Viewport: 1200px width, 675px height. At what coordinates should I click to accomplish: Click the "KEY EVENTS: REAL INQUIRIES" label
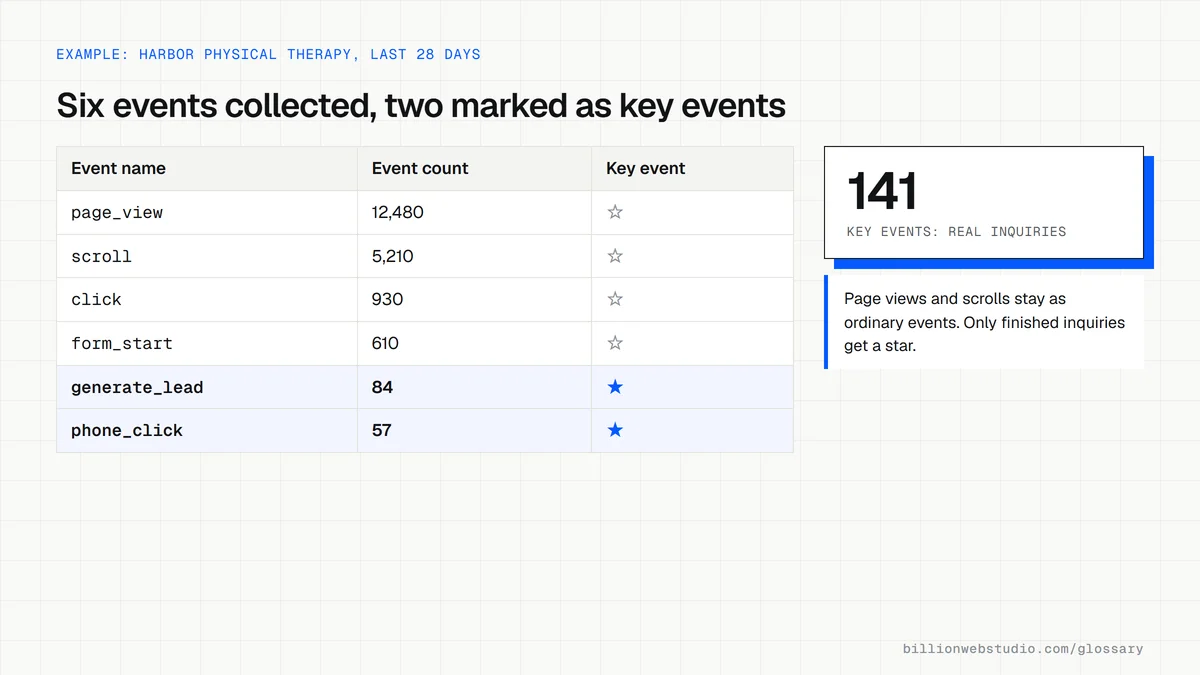956,231
